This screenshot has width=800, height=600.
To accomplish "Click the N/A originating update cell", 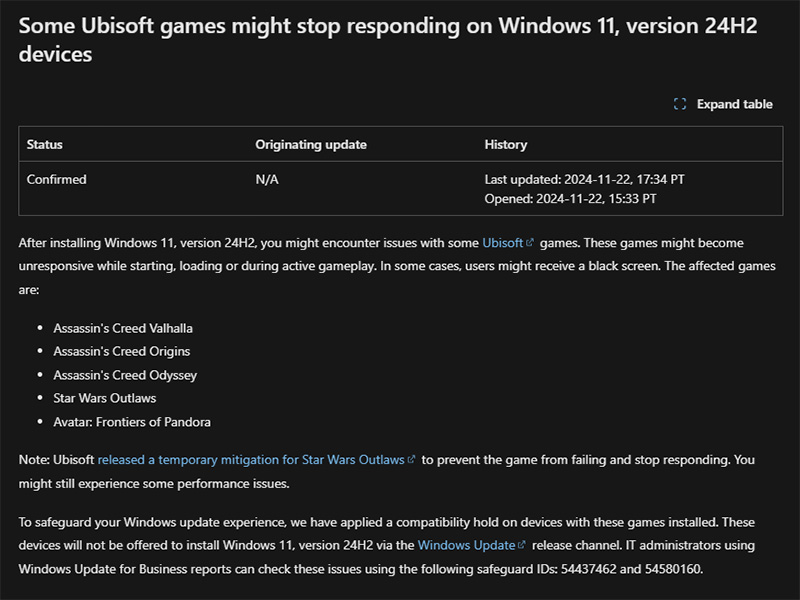I will (266, 180).
